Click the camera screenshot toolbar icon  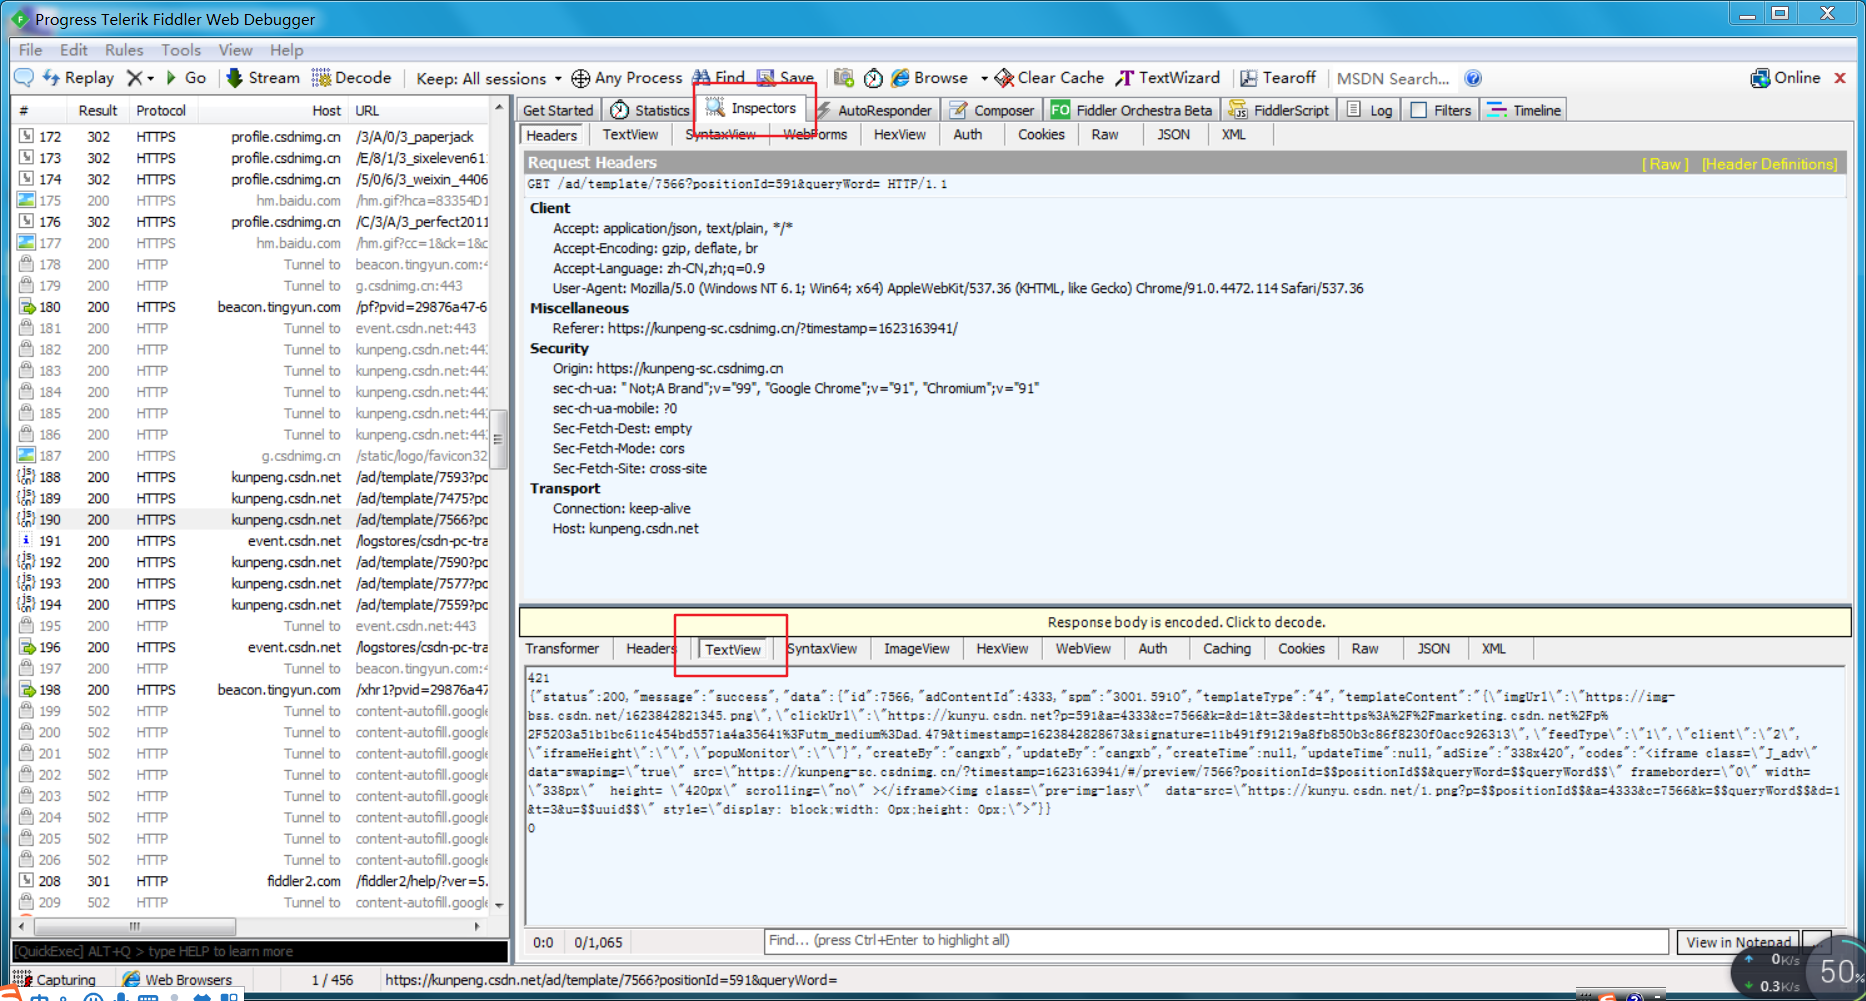(844, 78)
